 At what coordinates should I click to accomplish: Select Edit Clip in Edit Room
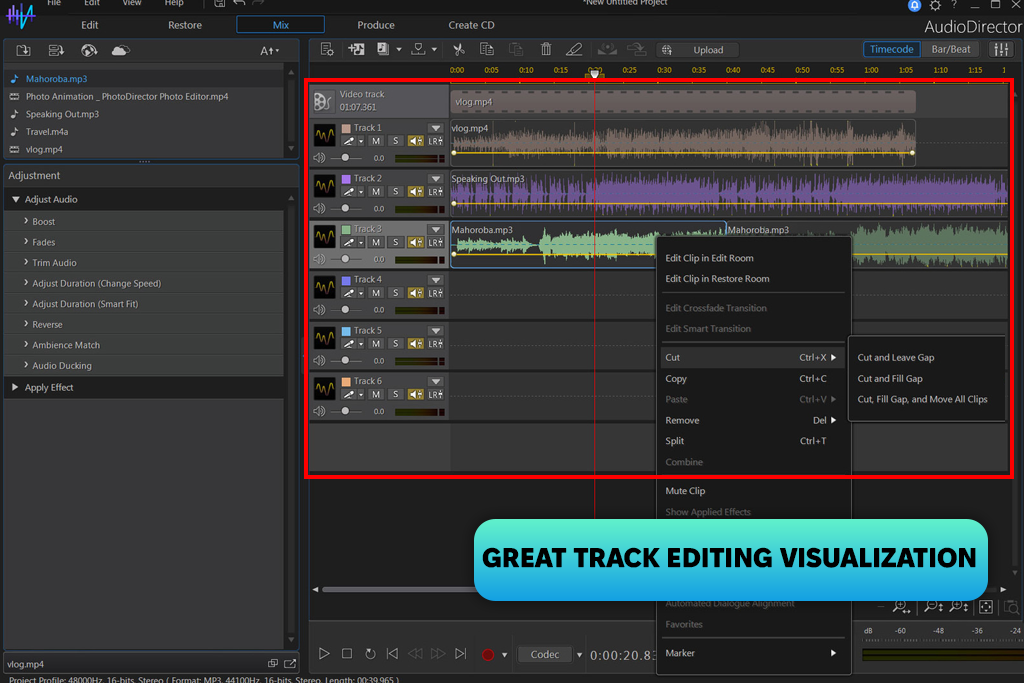coord(709,258)
